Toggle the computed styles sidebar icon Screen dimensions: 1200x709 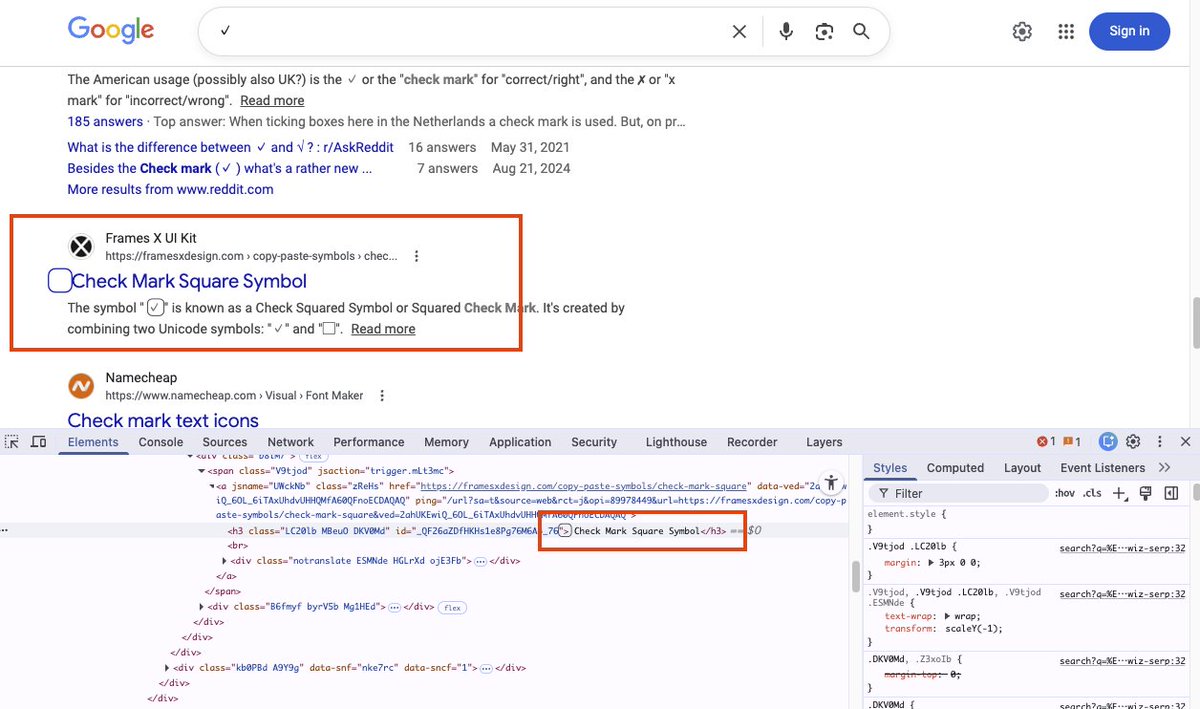(x=1171, y=493)
